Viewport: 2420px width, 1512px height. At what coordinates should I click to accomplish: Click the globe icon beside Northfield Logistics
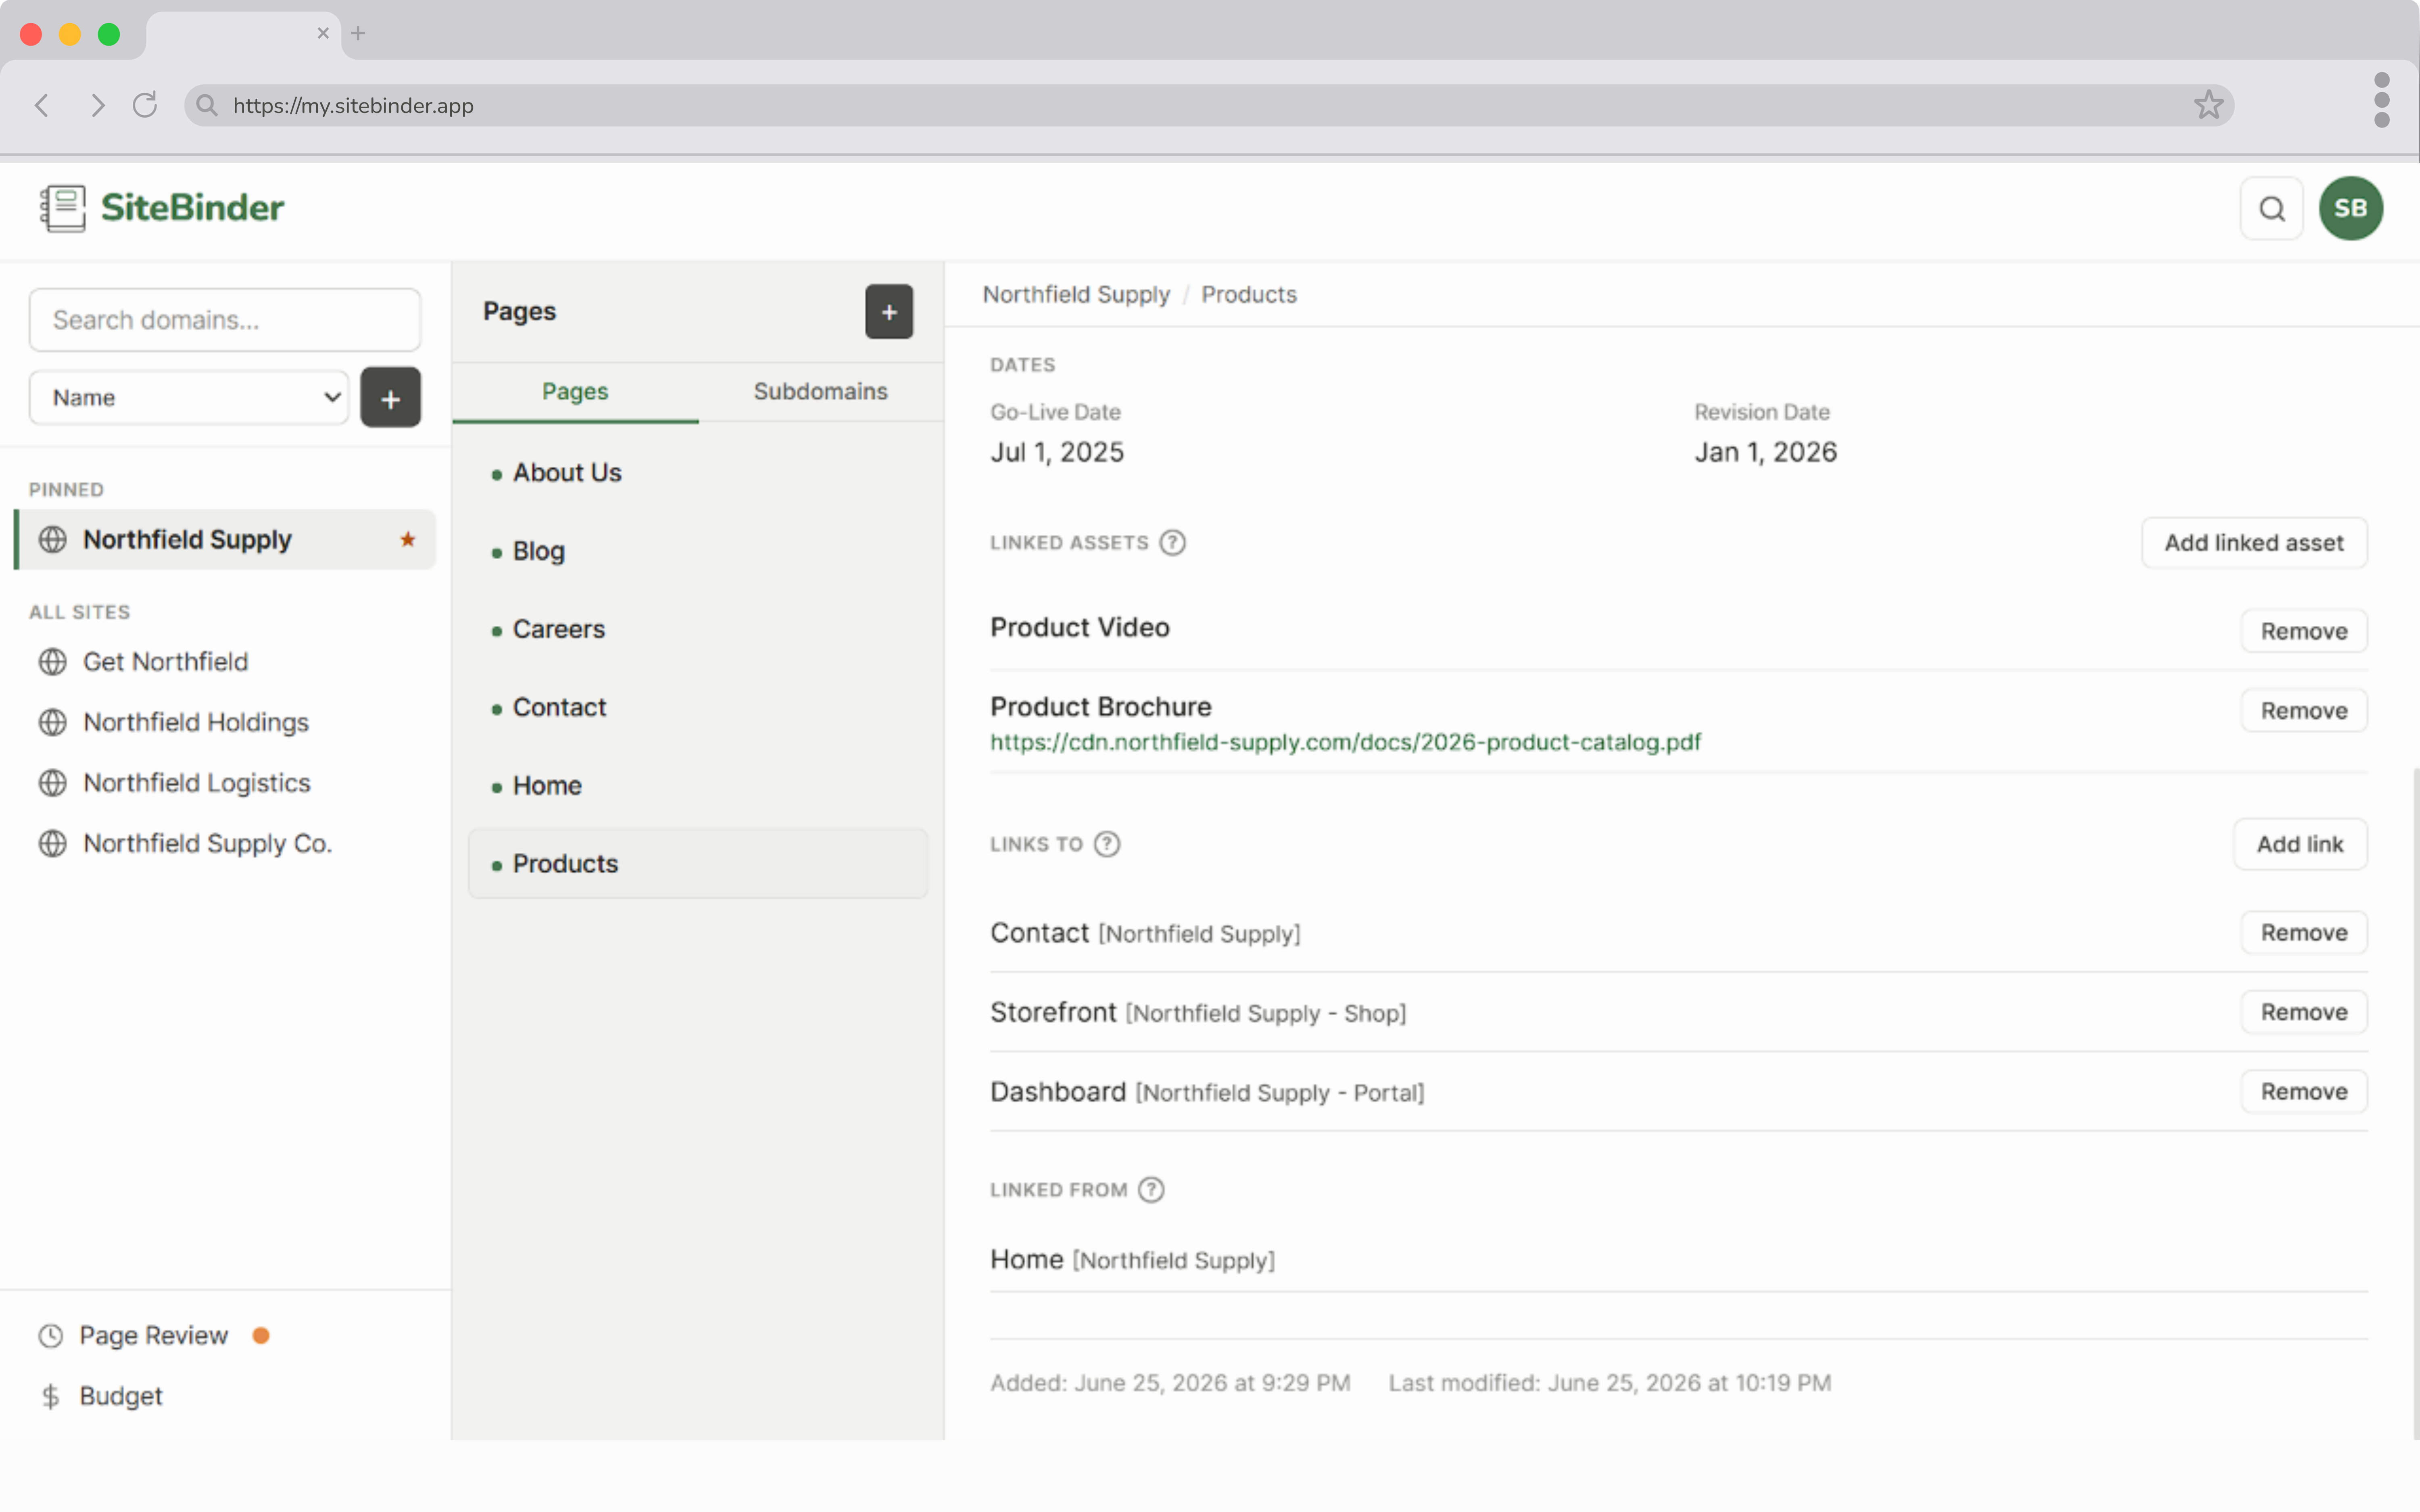[x=52, y=783]
